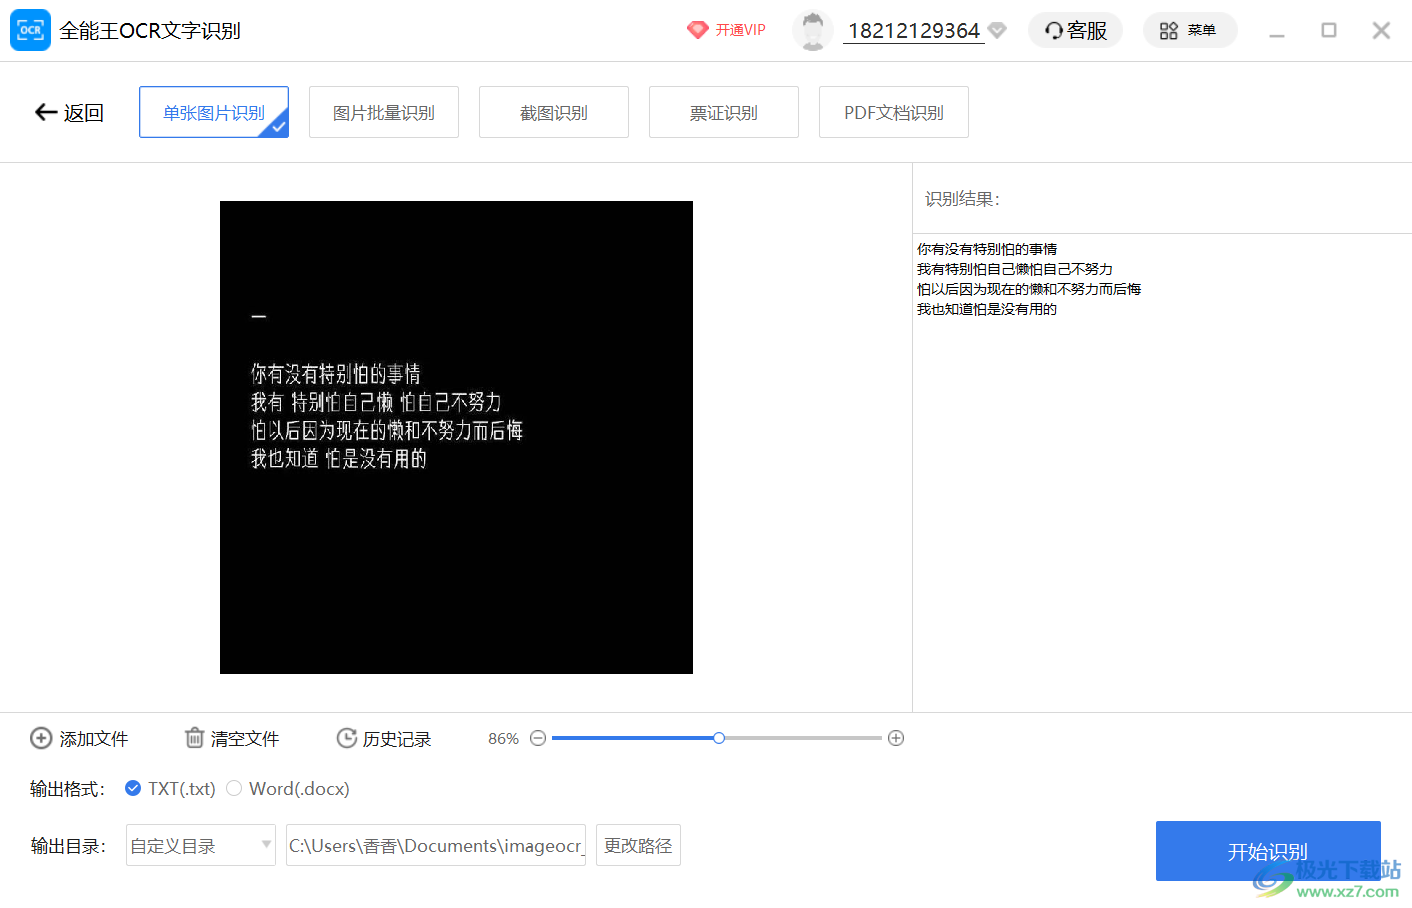Select 单张图片识别 tab
The image size is (1412, 908).
pos(214,112)
